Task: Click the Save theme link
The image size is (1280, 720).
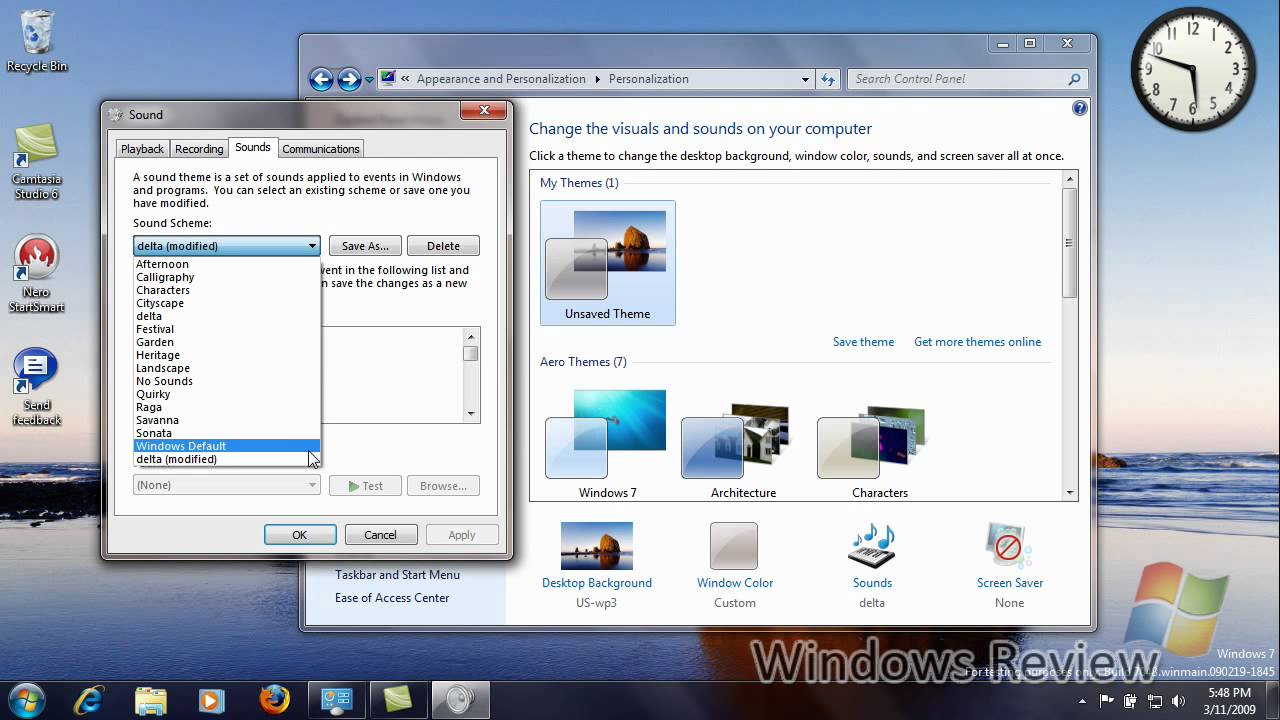Action: [863, 342]
